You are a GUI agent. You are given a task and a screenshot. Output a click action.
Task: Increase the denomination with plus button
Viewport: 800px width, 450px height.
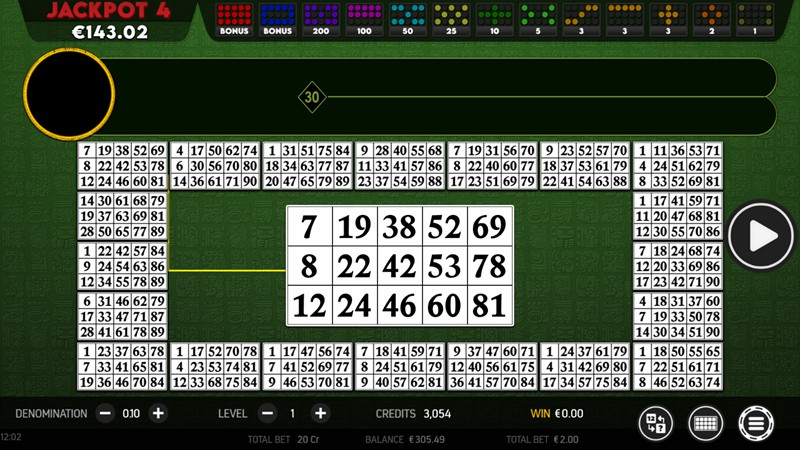point(158,413)
